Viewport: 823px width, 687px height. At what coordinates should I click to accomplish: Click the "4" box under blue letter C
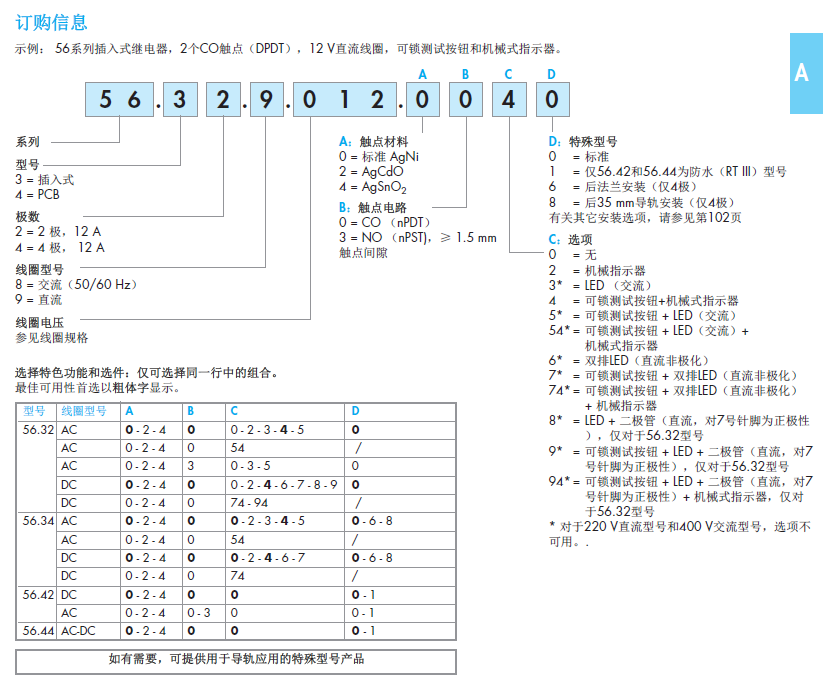(x=509, y=100)
